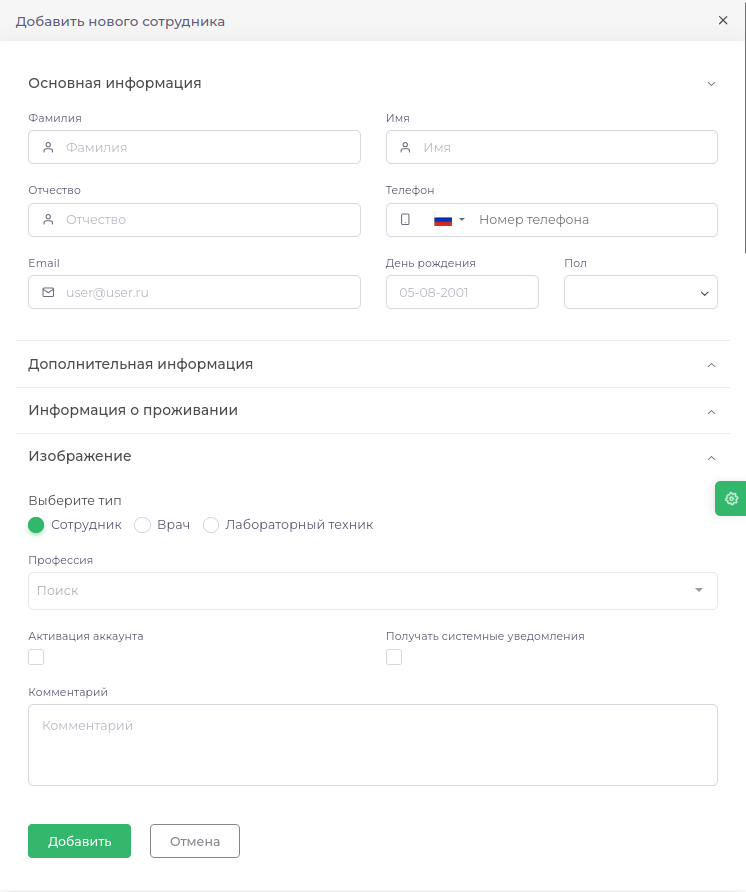Click the phone icon in Телефон field

(405, 220)
